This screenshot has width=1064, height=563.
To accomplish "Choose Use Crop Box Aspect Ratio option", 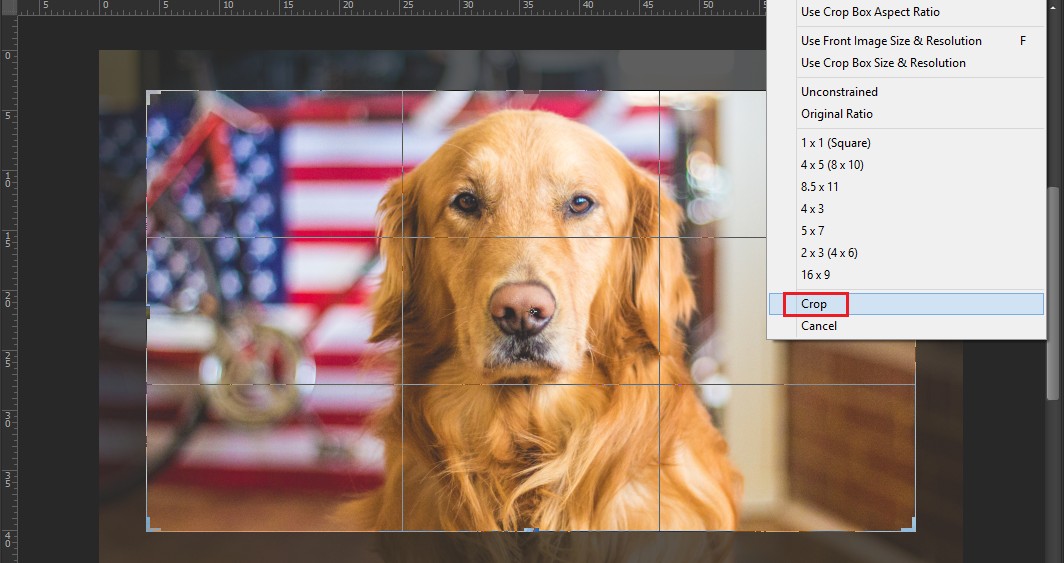I will (x=870, y=12).
